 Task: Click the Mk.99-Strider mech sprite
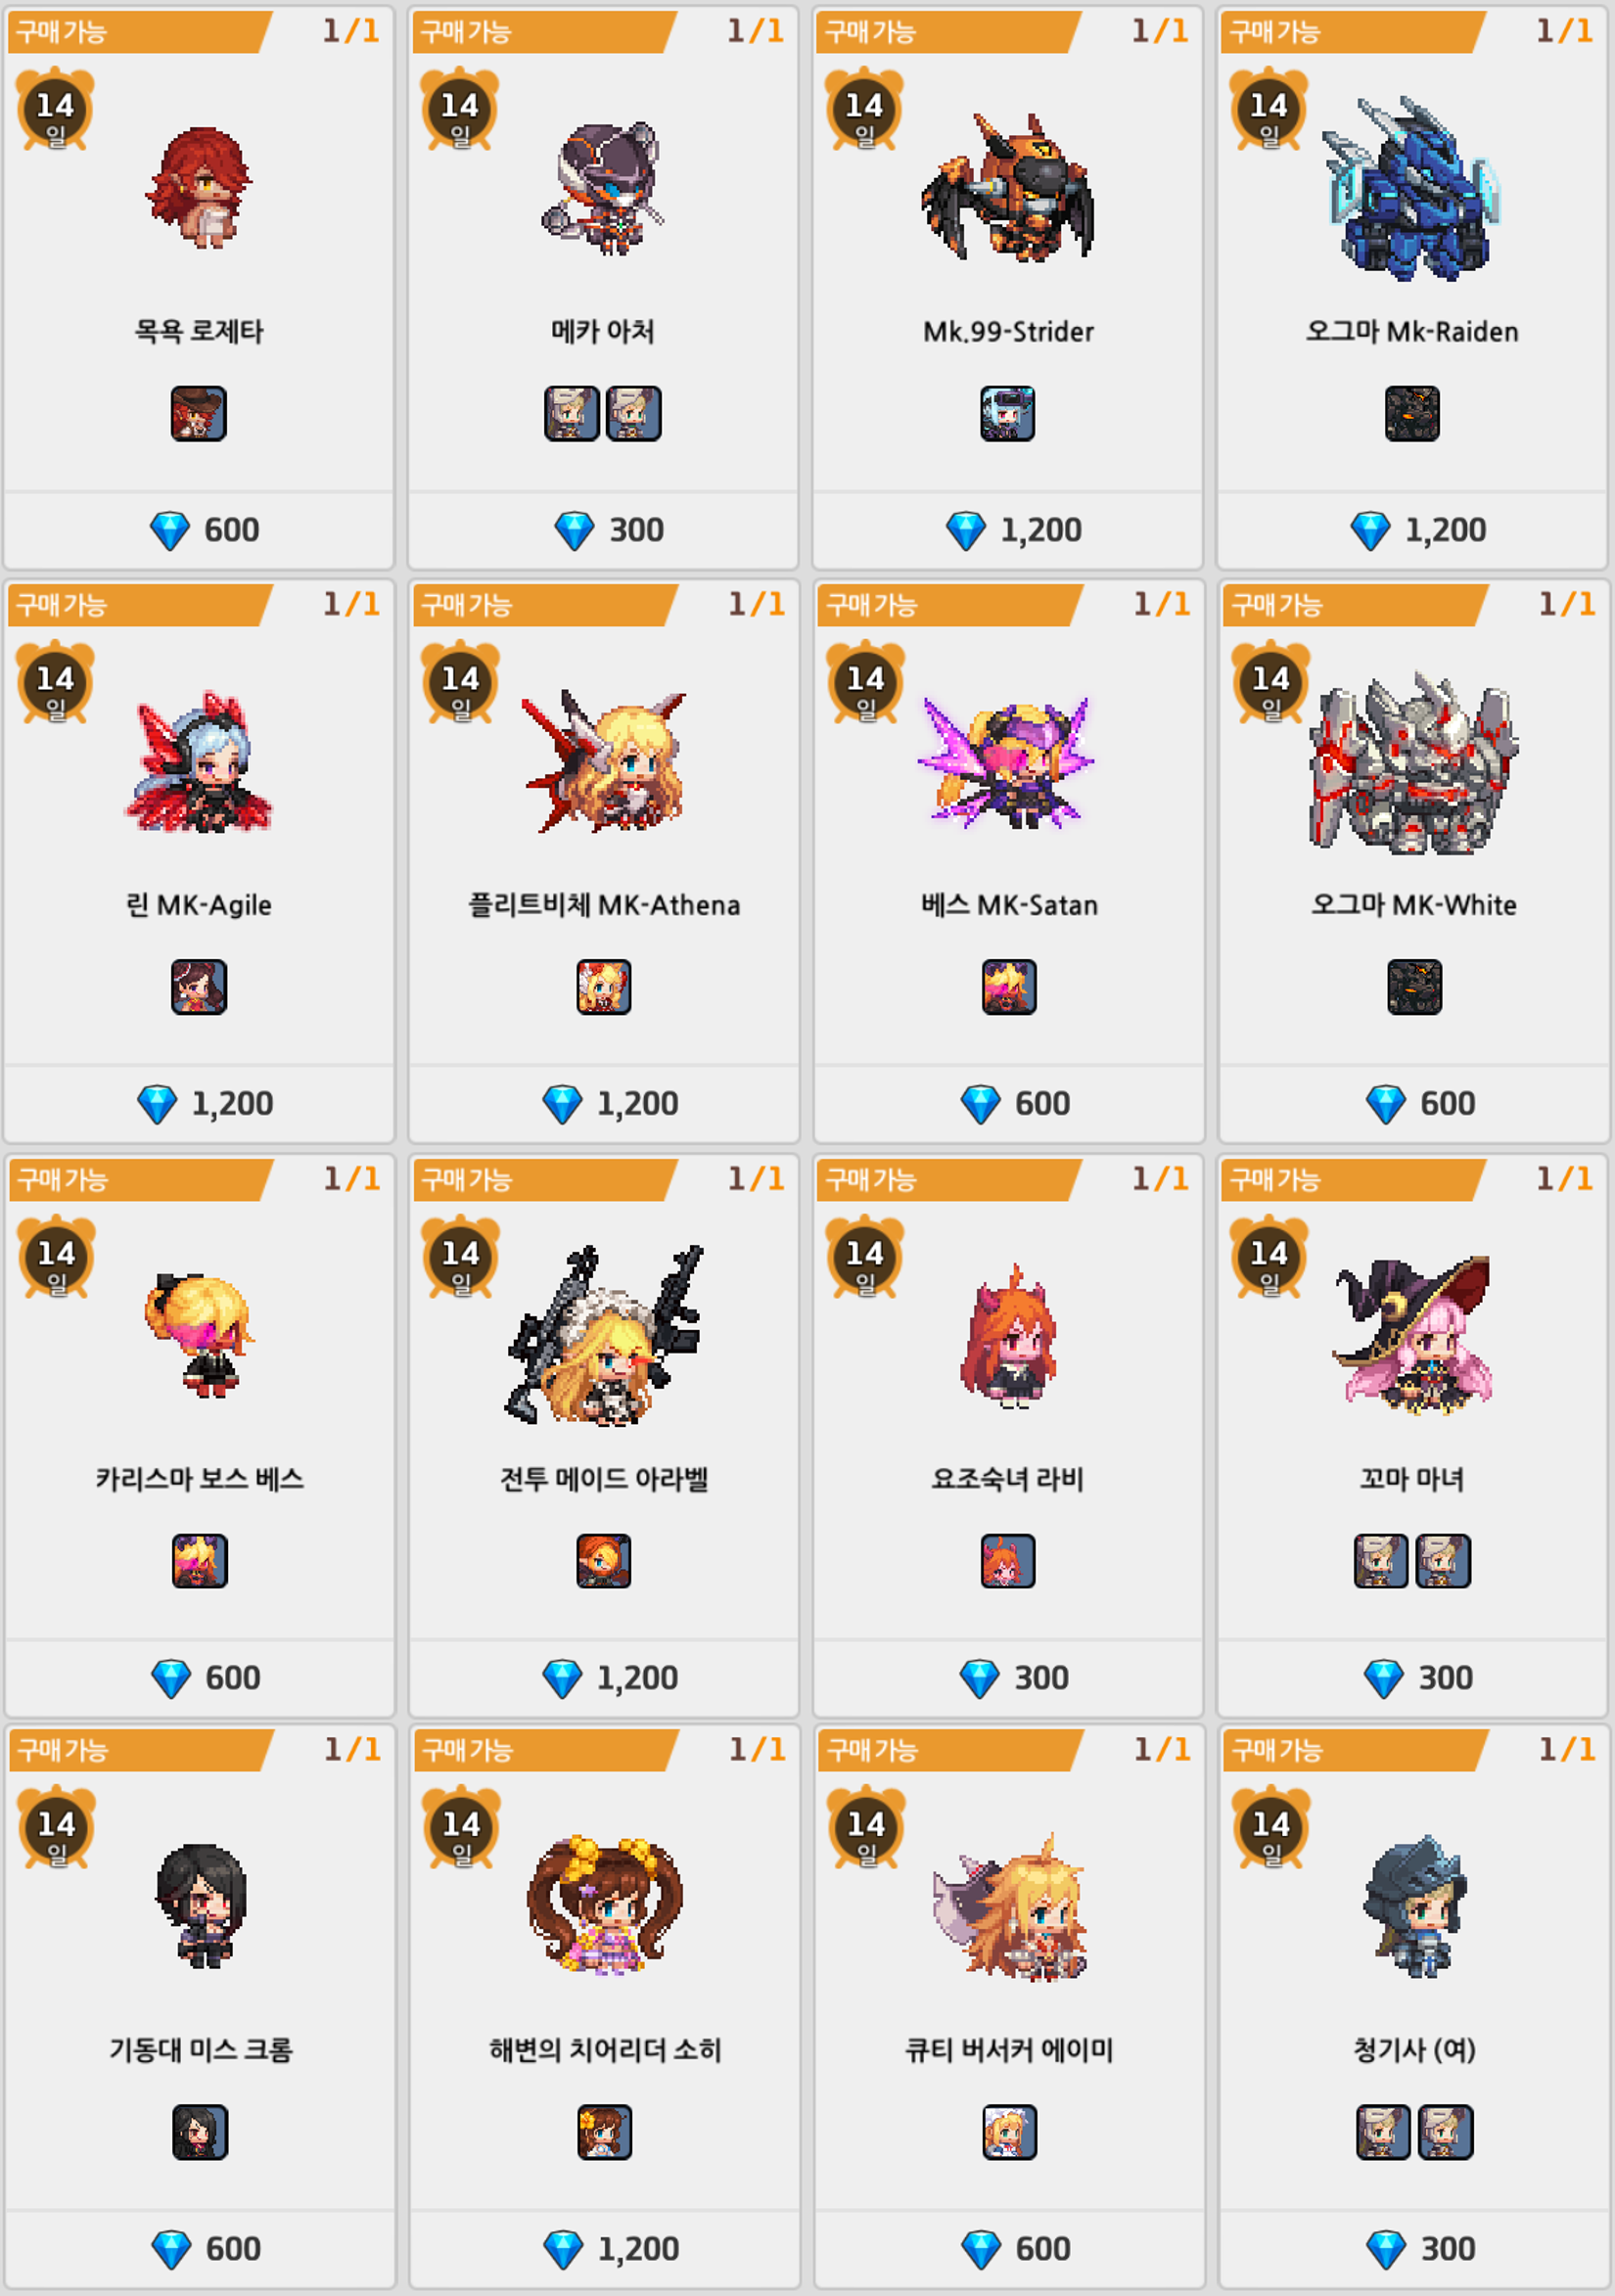pyautogui.click(x=1008, y=187)
